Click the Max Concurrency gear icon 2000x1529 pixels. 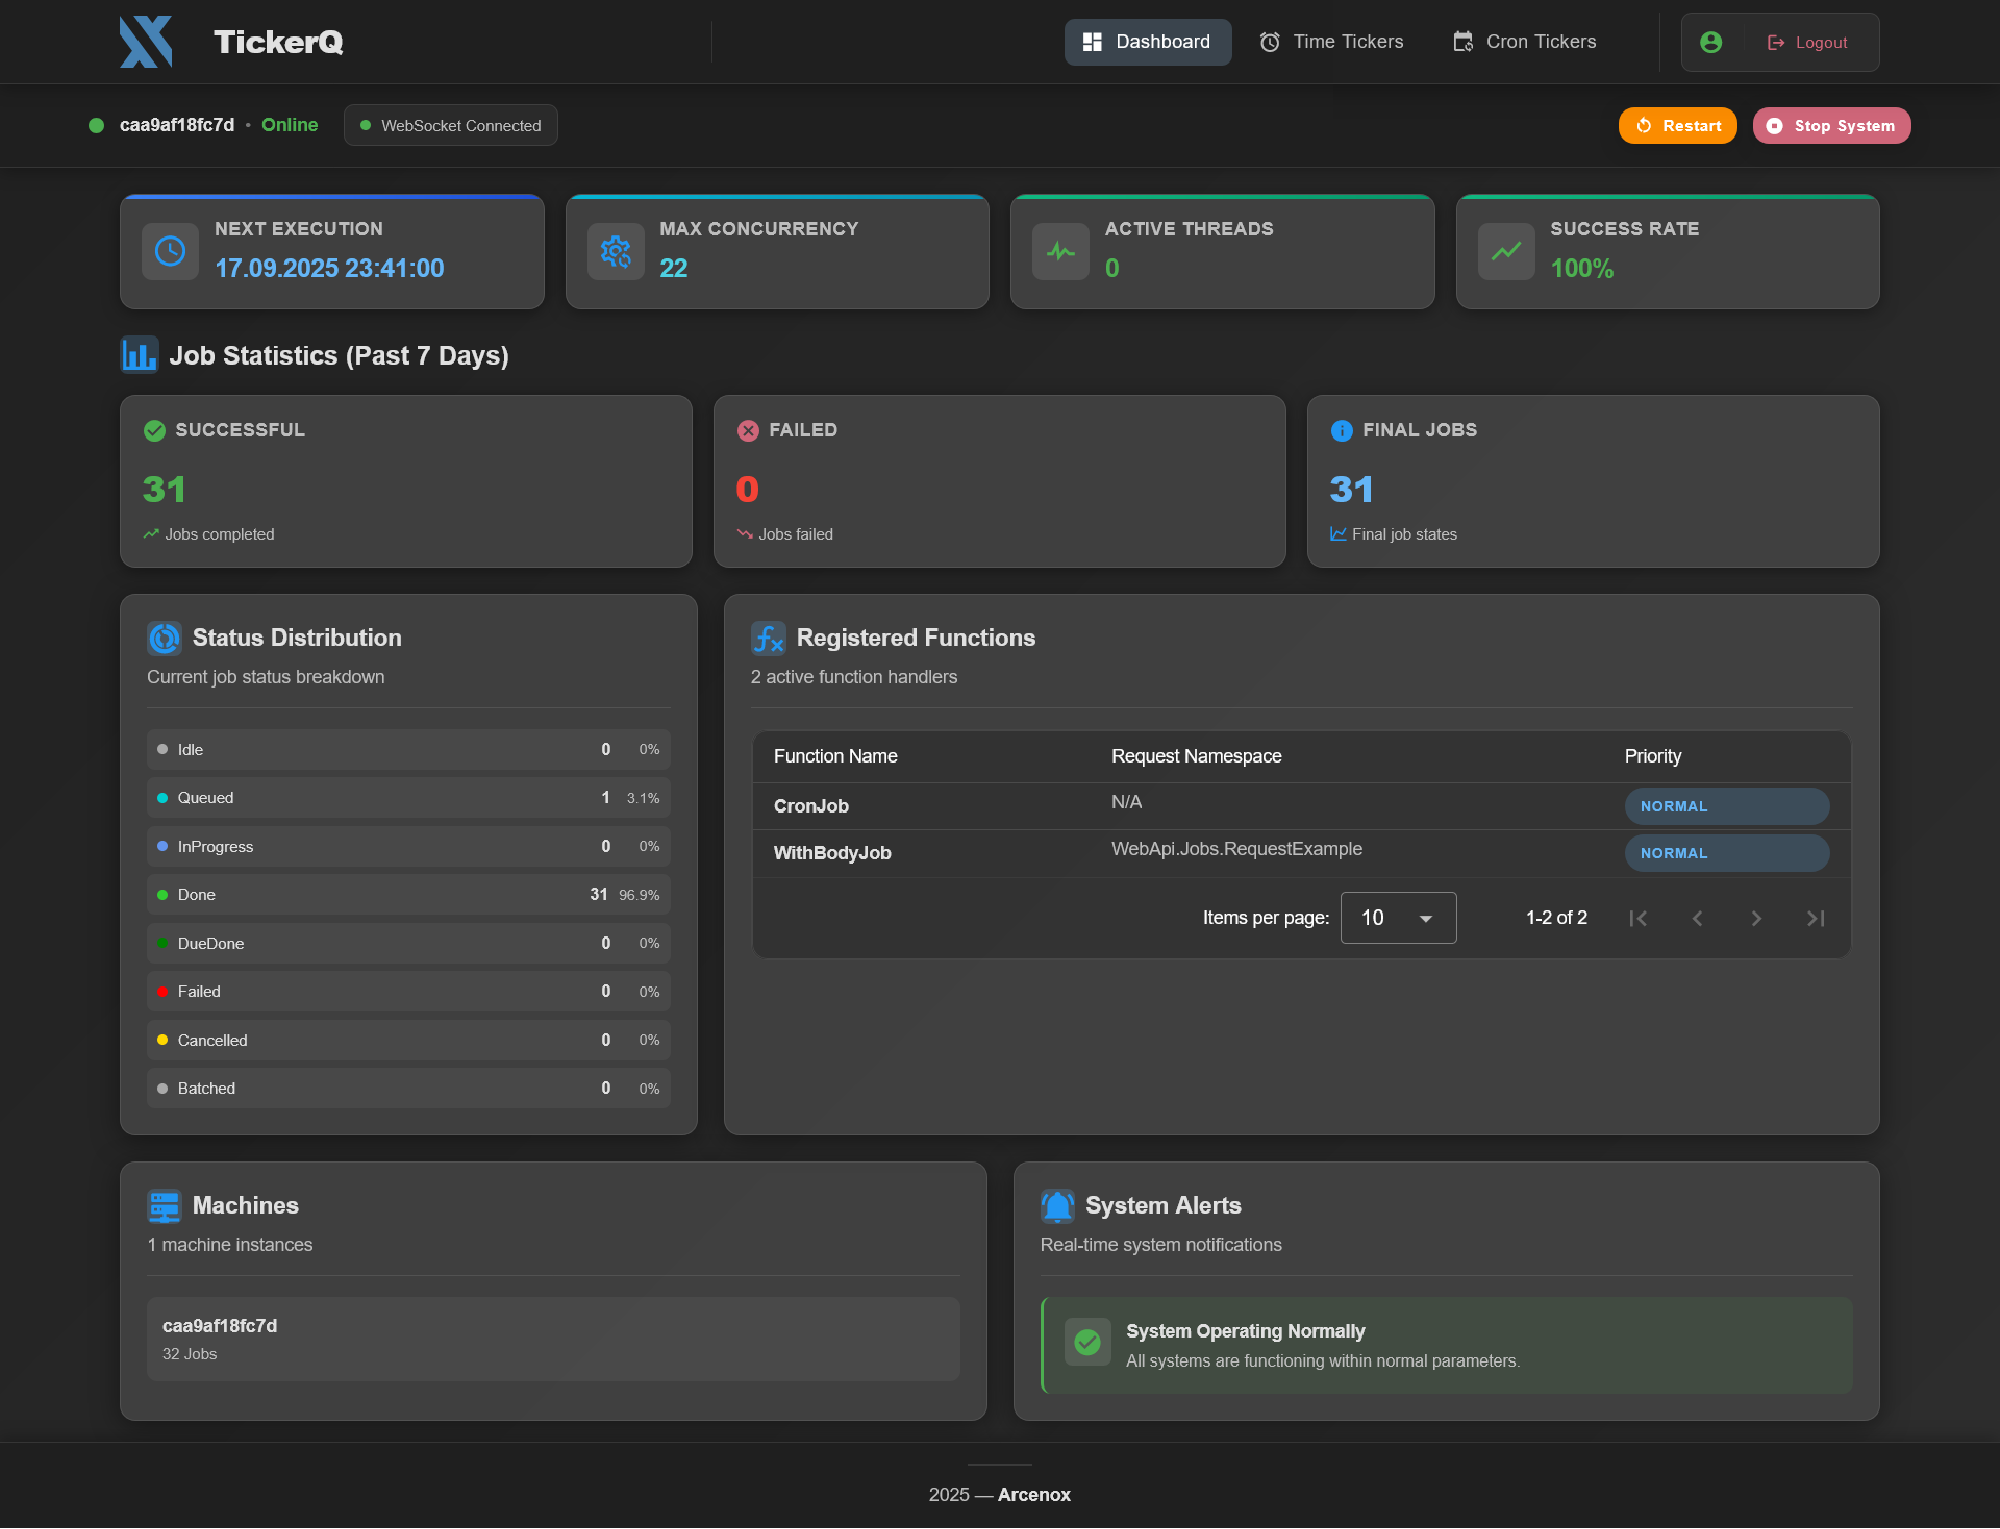tap(615, 251)
